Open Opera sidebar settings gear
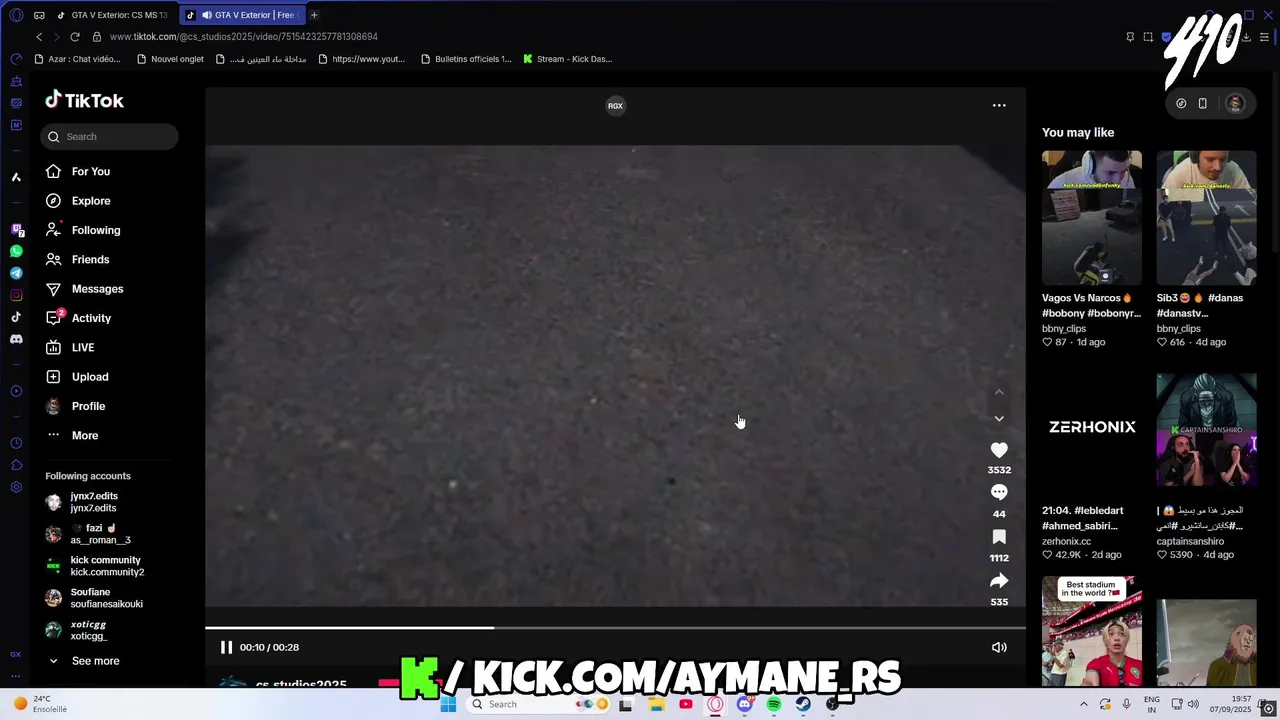1280x720 pixels. pos(16,487)
